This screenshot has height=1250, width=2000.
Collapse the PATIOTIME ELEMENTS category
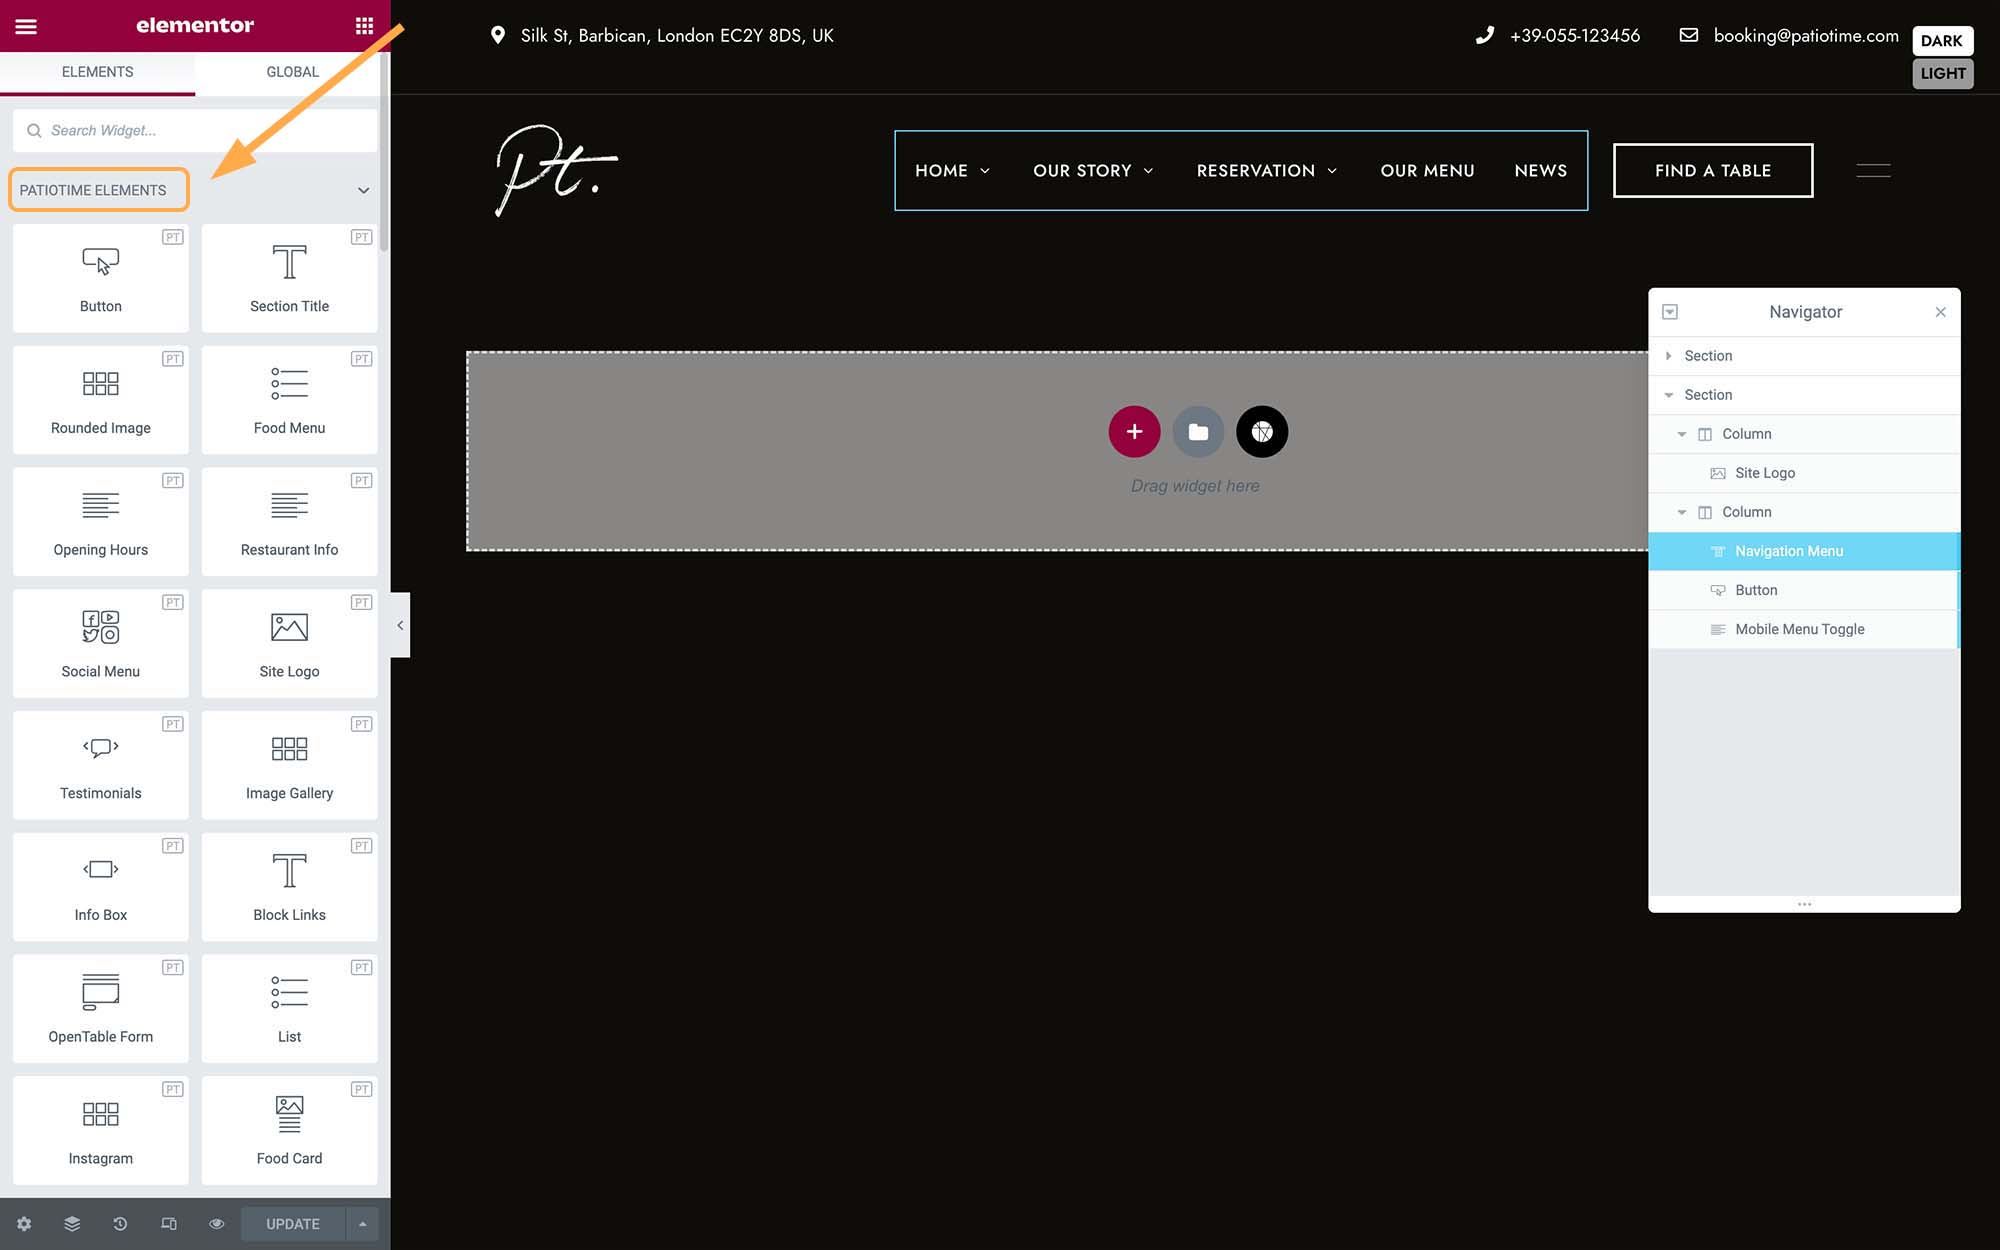click(x=363, y=190)
